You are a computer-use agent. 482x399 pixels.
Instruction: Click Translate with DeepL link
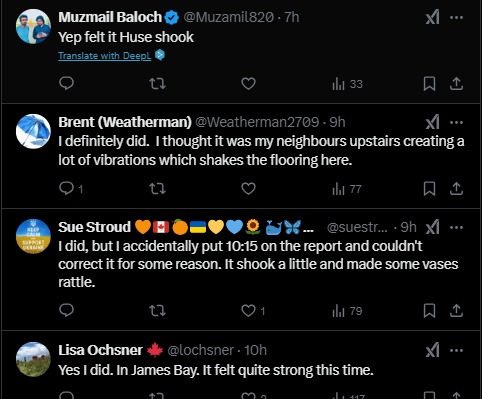105,56
